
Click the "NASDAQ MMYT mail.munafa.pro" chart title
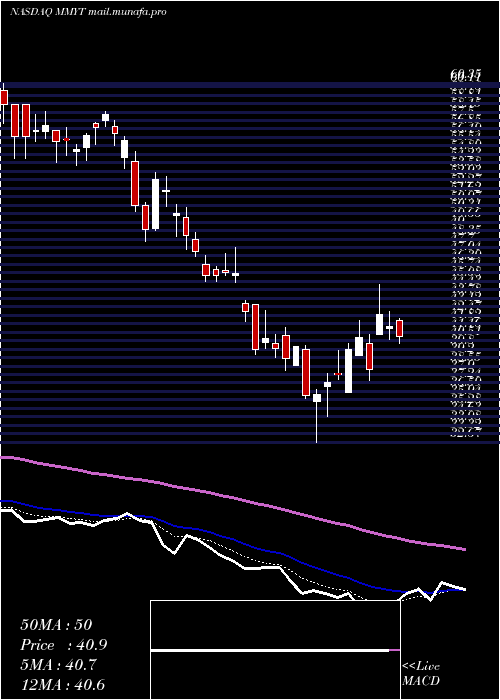click(88, 12)
